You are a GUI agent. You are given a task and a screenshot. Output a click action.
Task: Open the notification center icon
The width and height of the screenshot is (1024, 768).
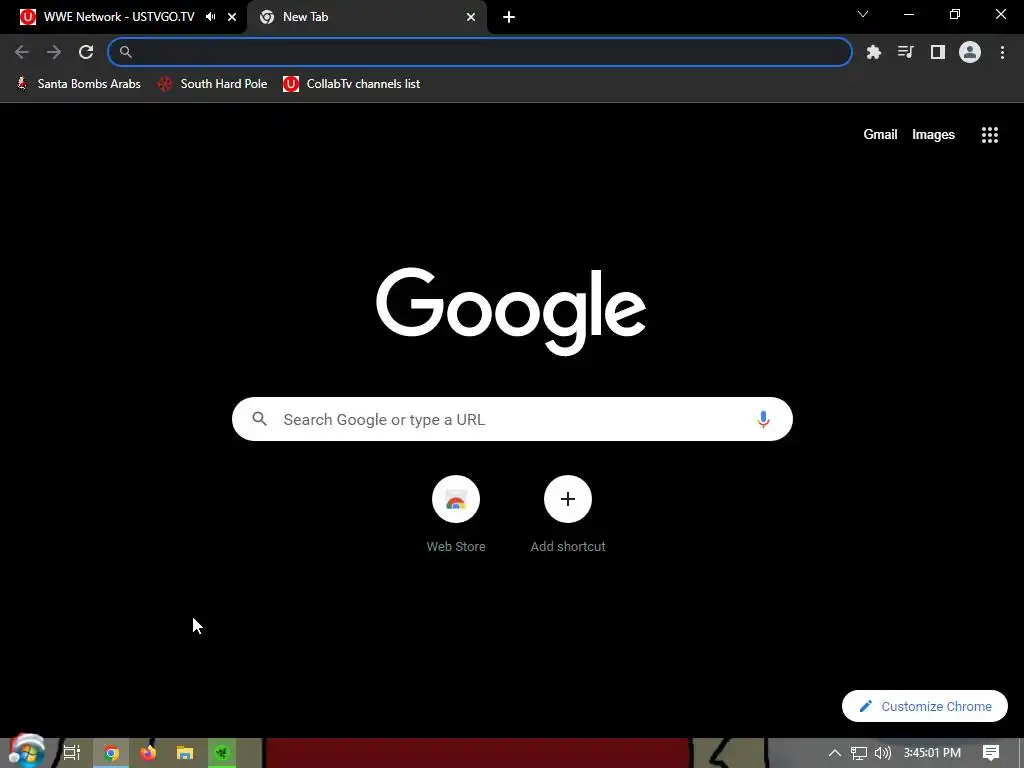tap(991, 753)
